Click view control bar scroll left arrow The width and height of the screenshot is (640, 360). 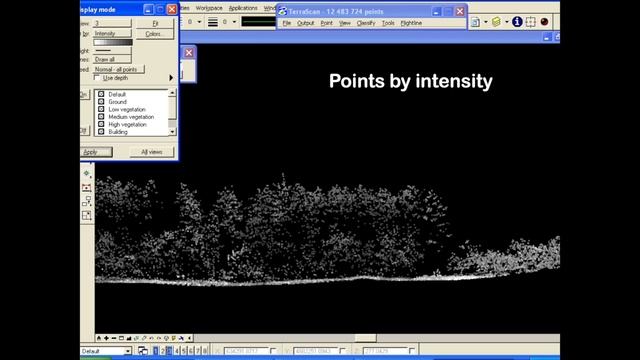pyautogui.click(x=189, y=338)
